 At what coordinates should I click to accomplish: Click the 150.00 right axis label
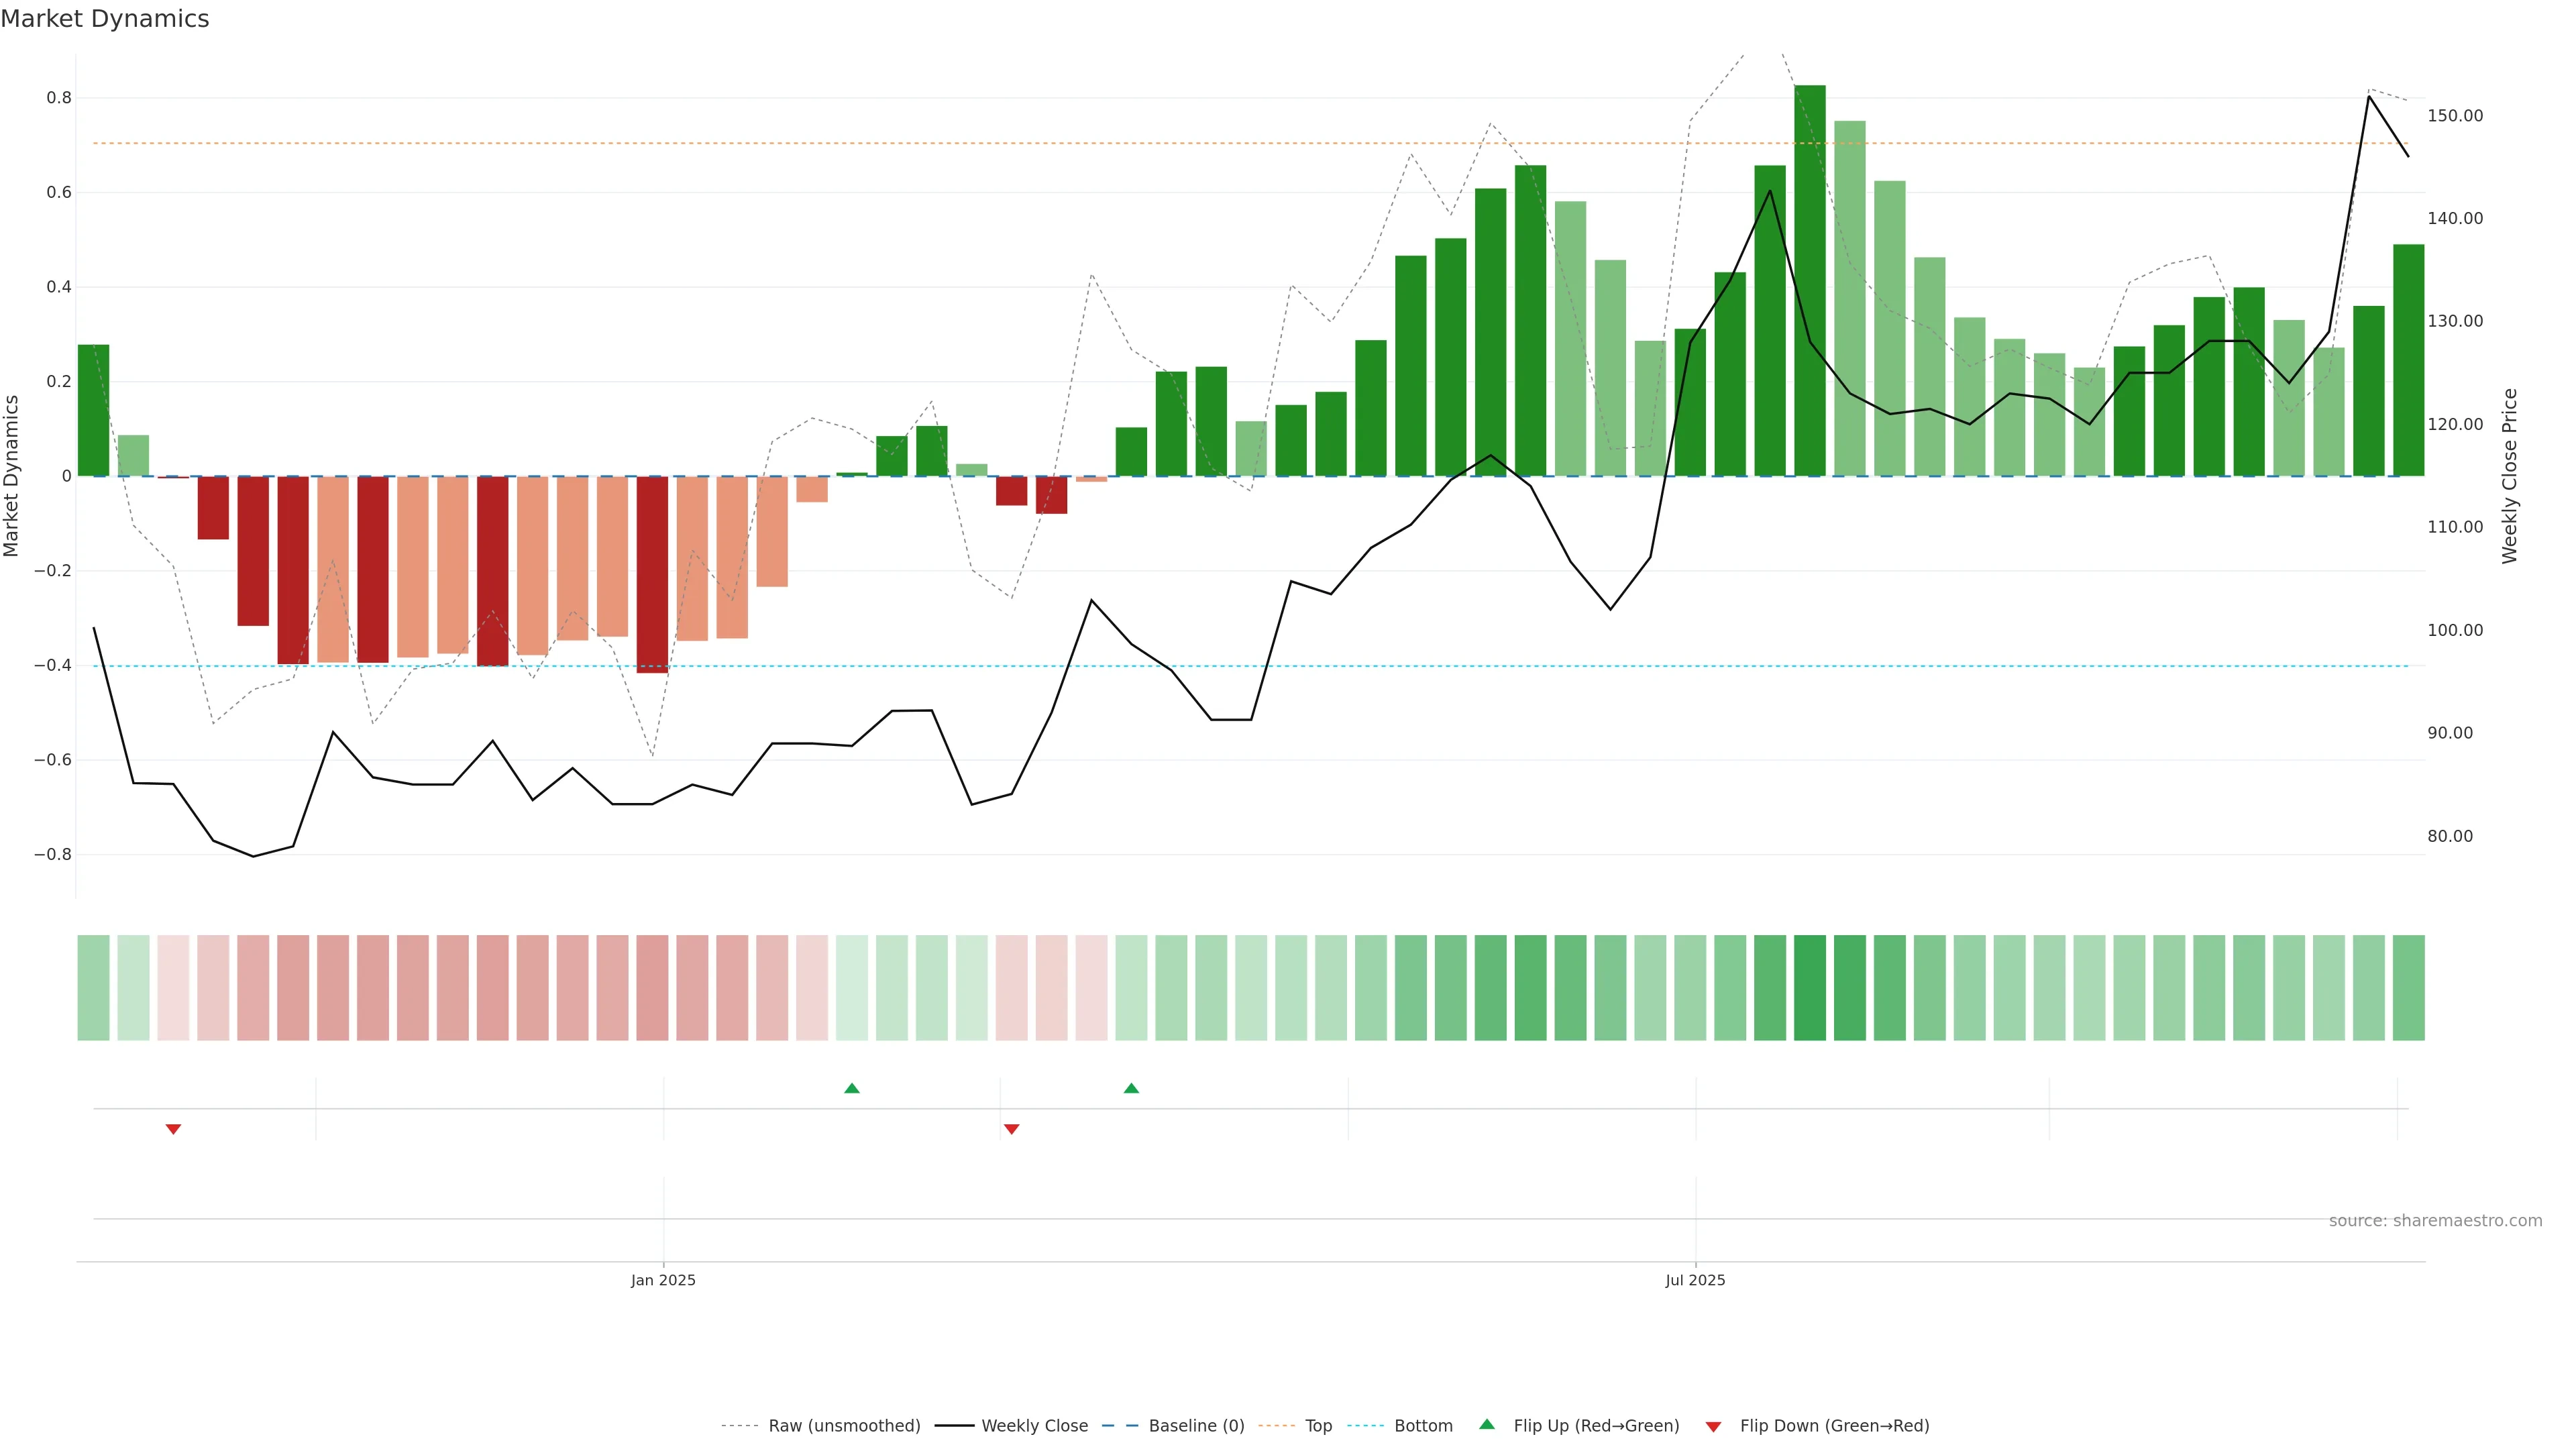(x=2455, y=116)
